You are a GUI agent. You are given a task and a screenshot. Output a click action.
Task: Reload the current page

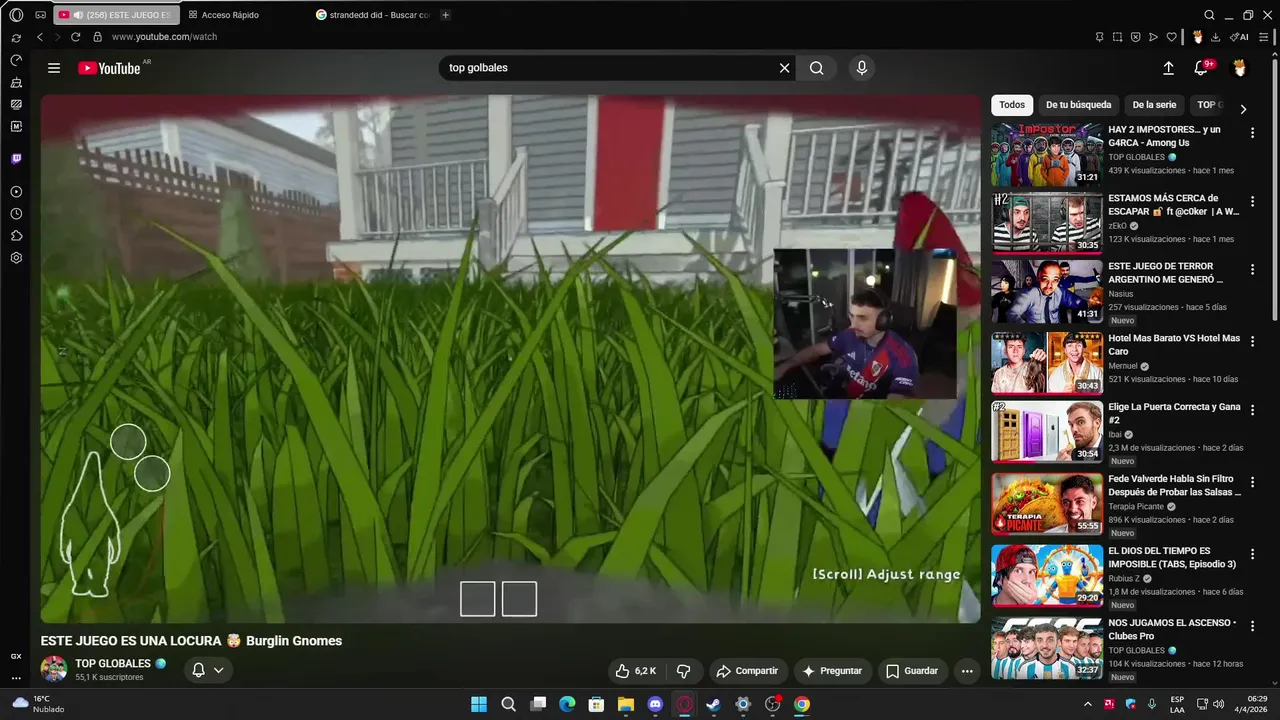(75, 37)
